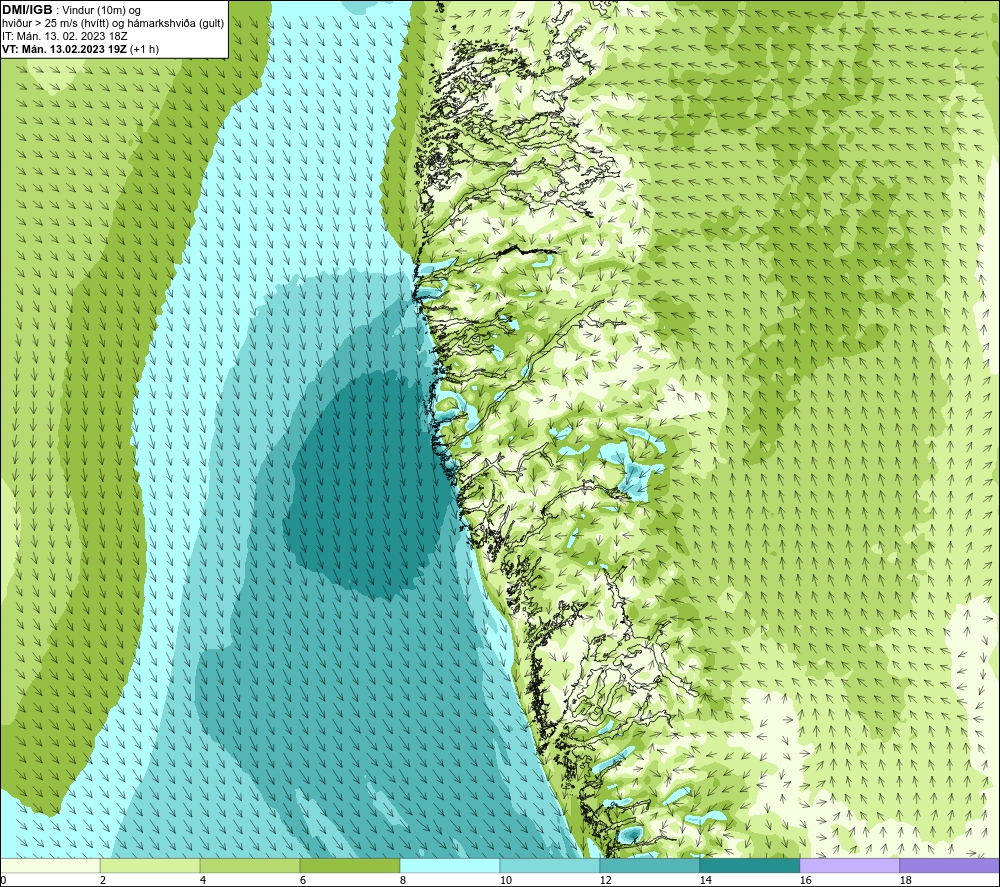Click the IT: Mán. 13. 02. 2023 18Z line

pos(64,36)
